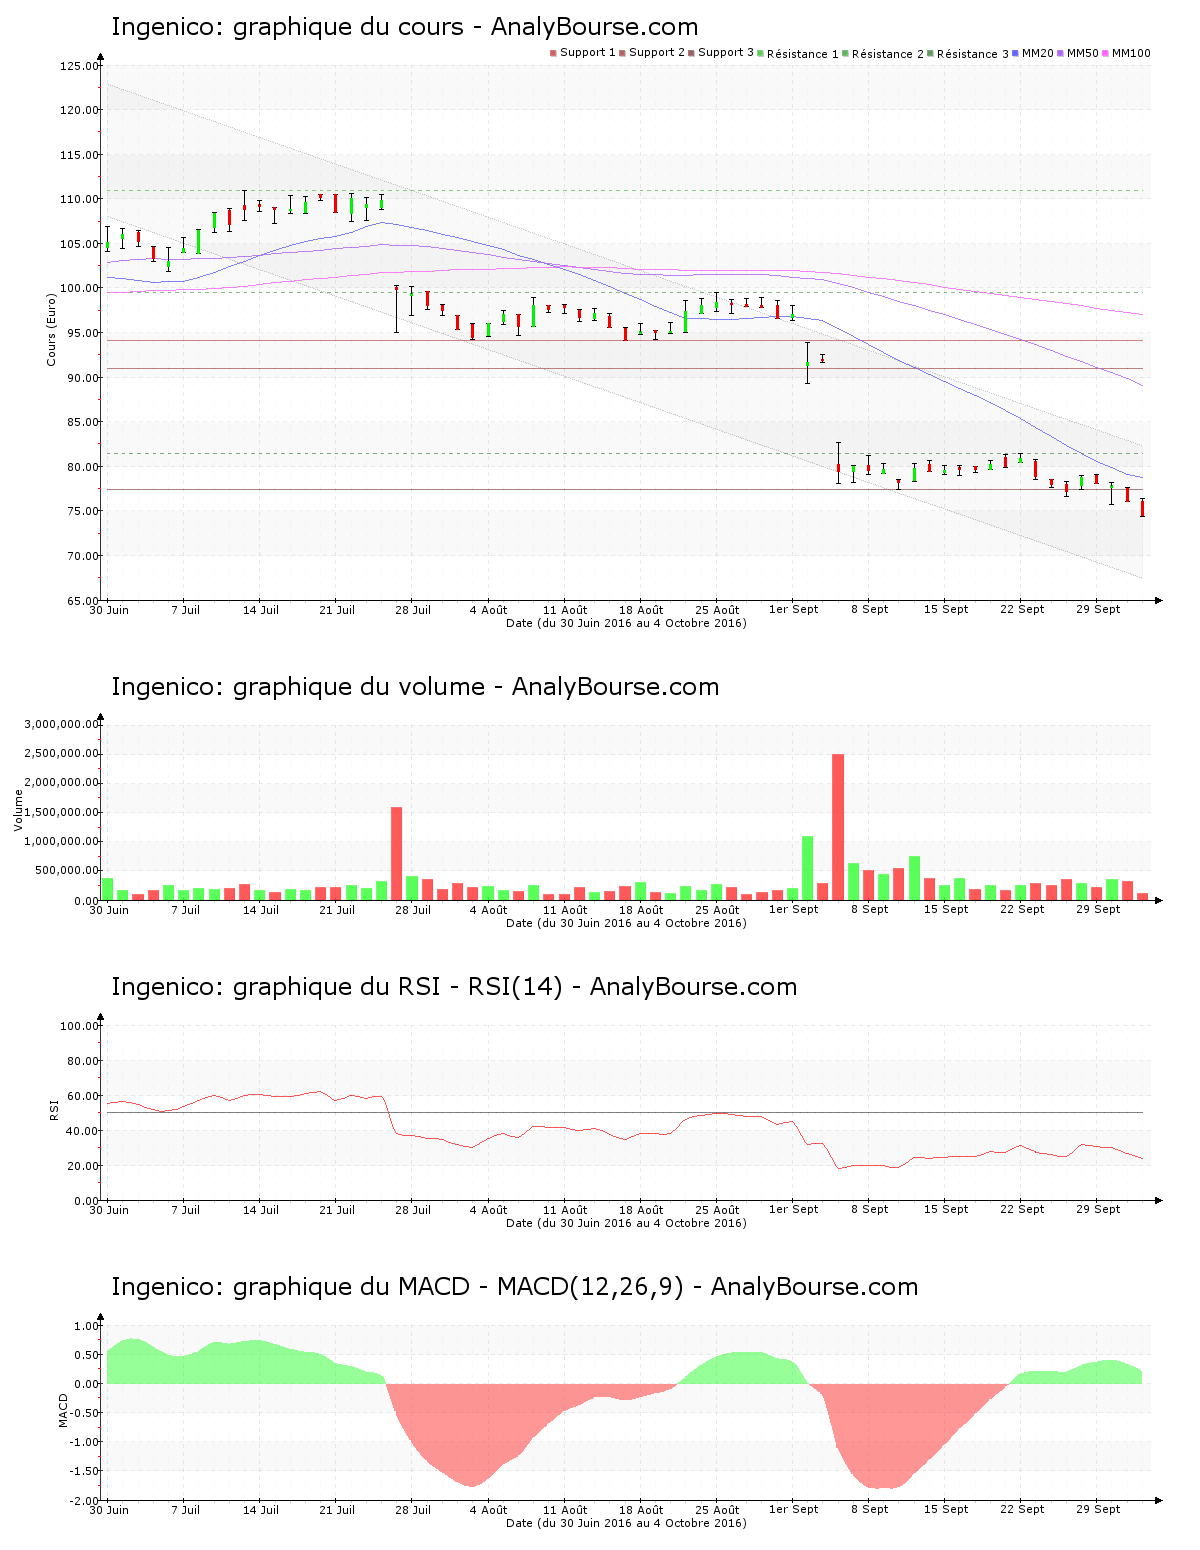The height and width of the screenshot is (1550, 1200).
Task: Click the date range caption below MACD chart
Action: coord(626,1523)
